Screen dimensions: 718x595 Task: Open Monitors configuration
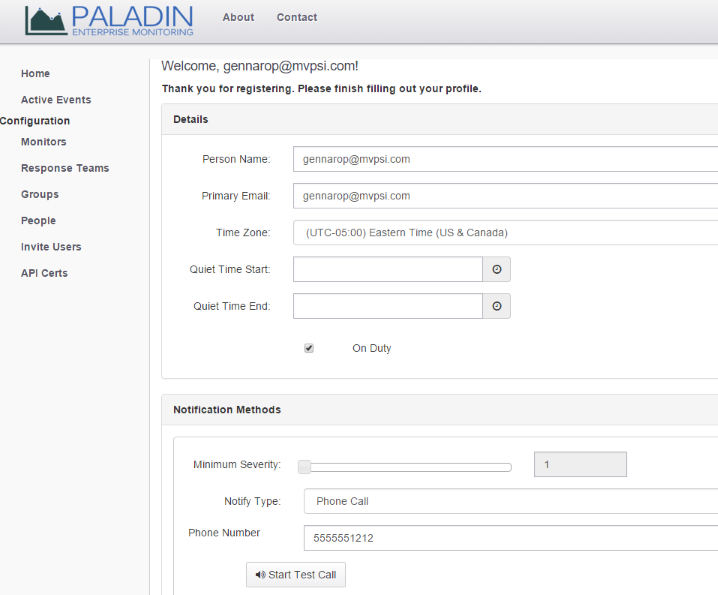(x=44, y=142)
